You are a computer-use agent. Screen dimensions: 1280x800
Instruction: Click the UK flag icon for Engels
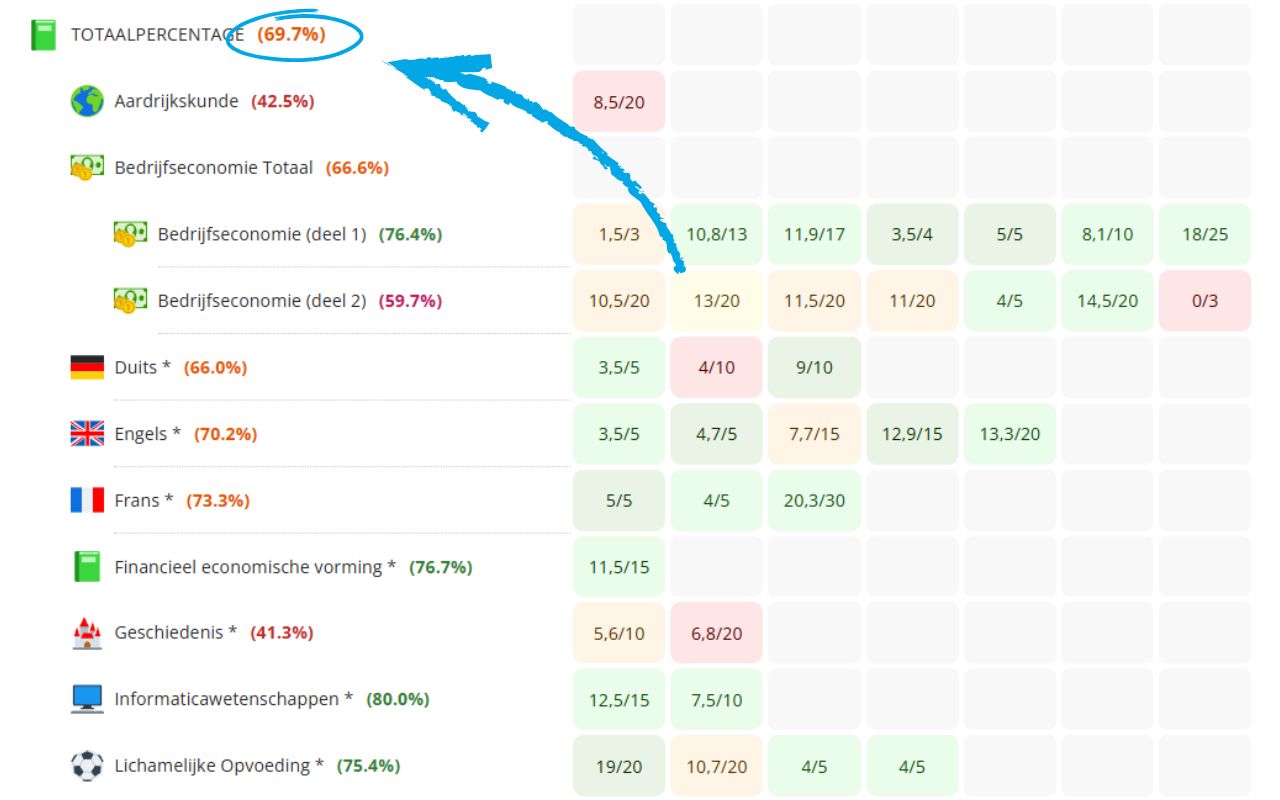pyautogui.click(x=87, y=433)
